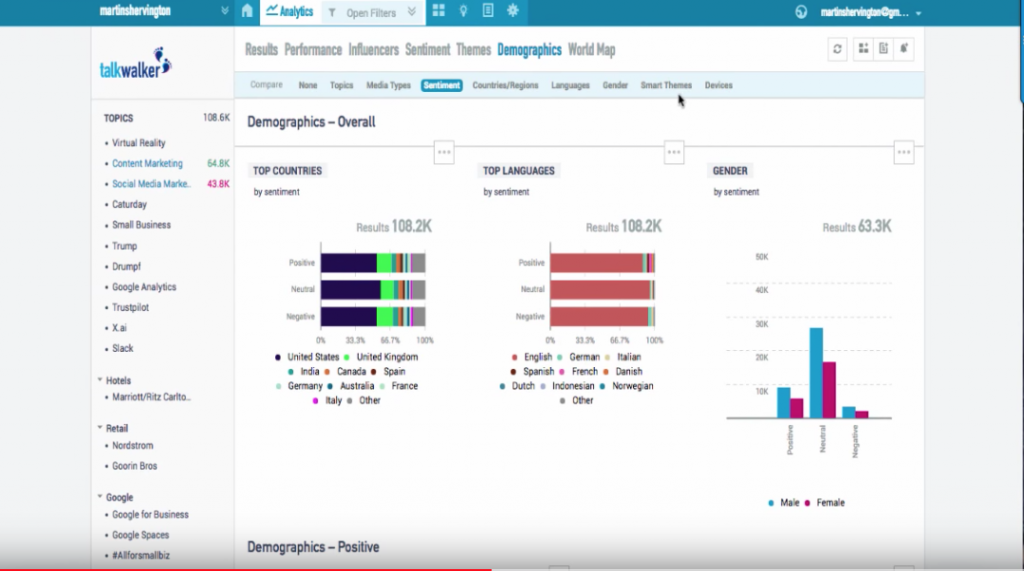Image resolution: width=1024 pixels, height=571 pixels.
Task: Compare by Gender option
Action: (615, 85)
